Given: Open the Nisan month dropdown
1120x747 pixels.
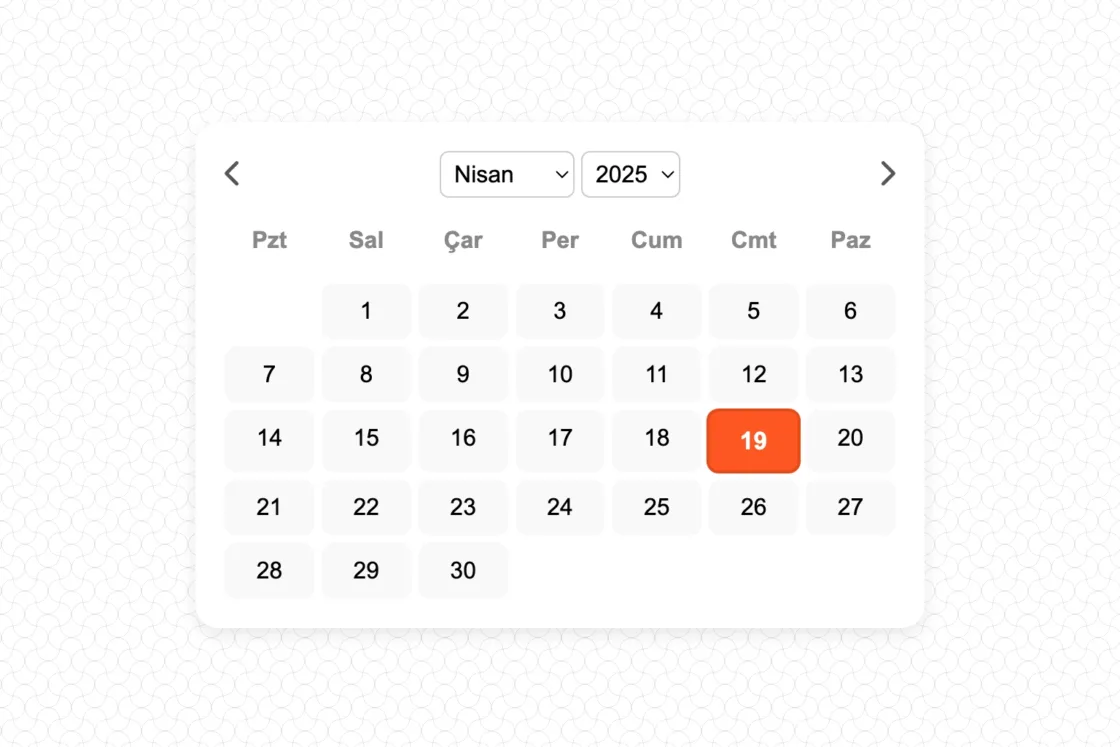Looking at the screenshot, I should pyautogui.click(x=507, y=174).
